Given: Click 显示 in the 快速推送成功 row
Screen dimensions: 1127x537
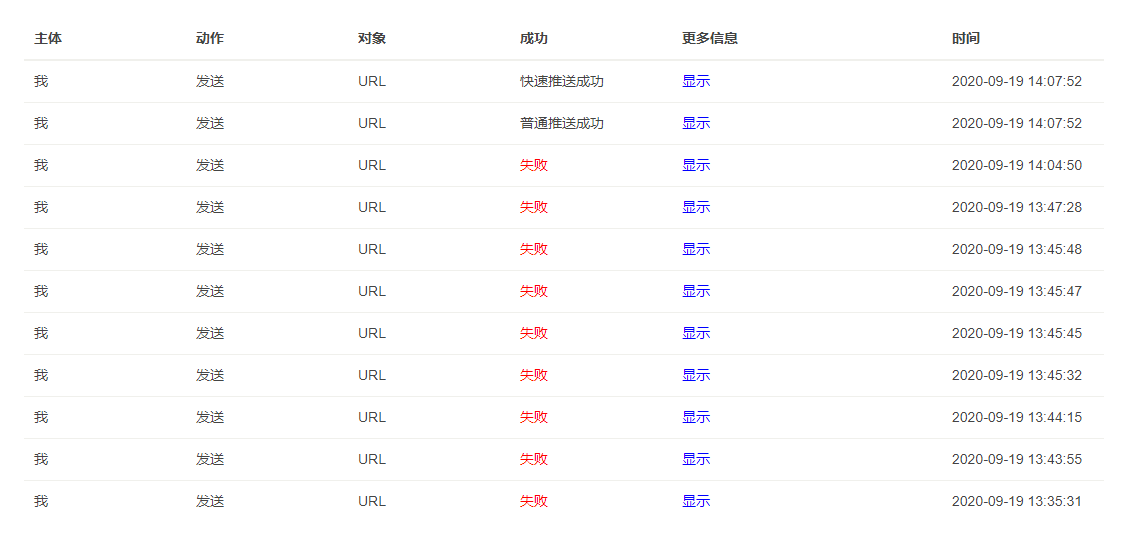Looking at the screenshot, I should [x=695, y=81].
